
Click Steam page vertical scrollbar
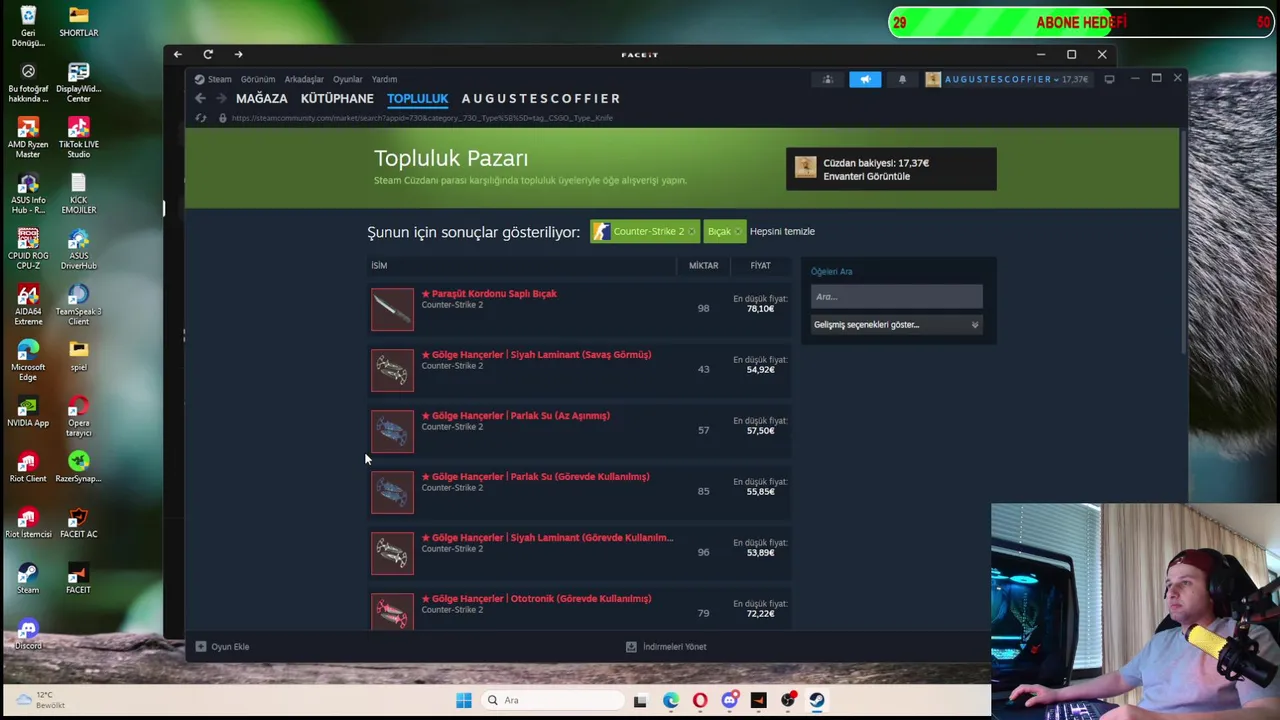(x=1184, y=240)
